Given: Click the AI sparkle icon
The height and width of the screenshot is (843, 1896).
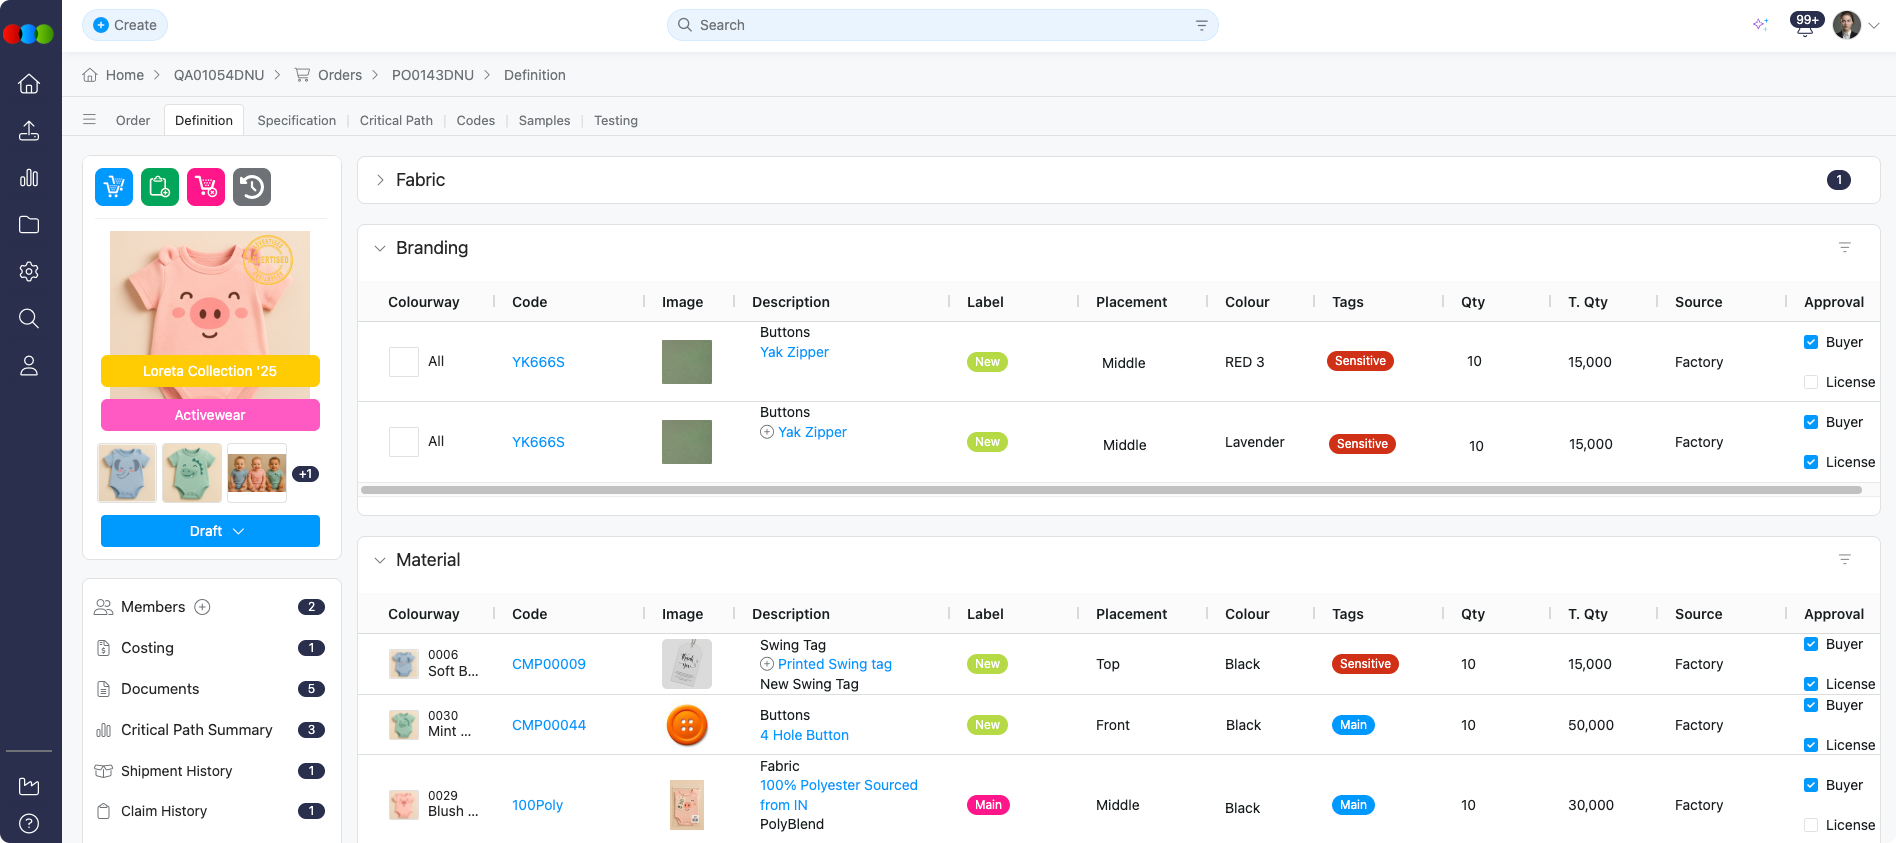Looking at the screenshot, I should coord(1760,25).
